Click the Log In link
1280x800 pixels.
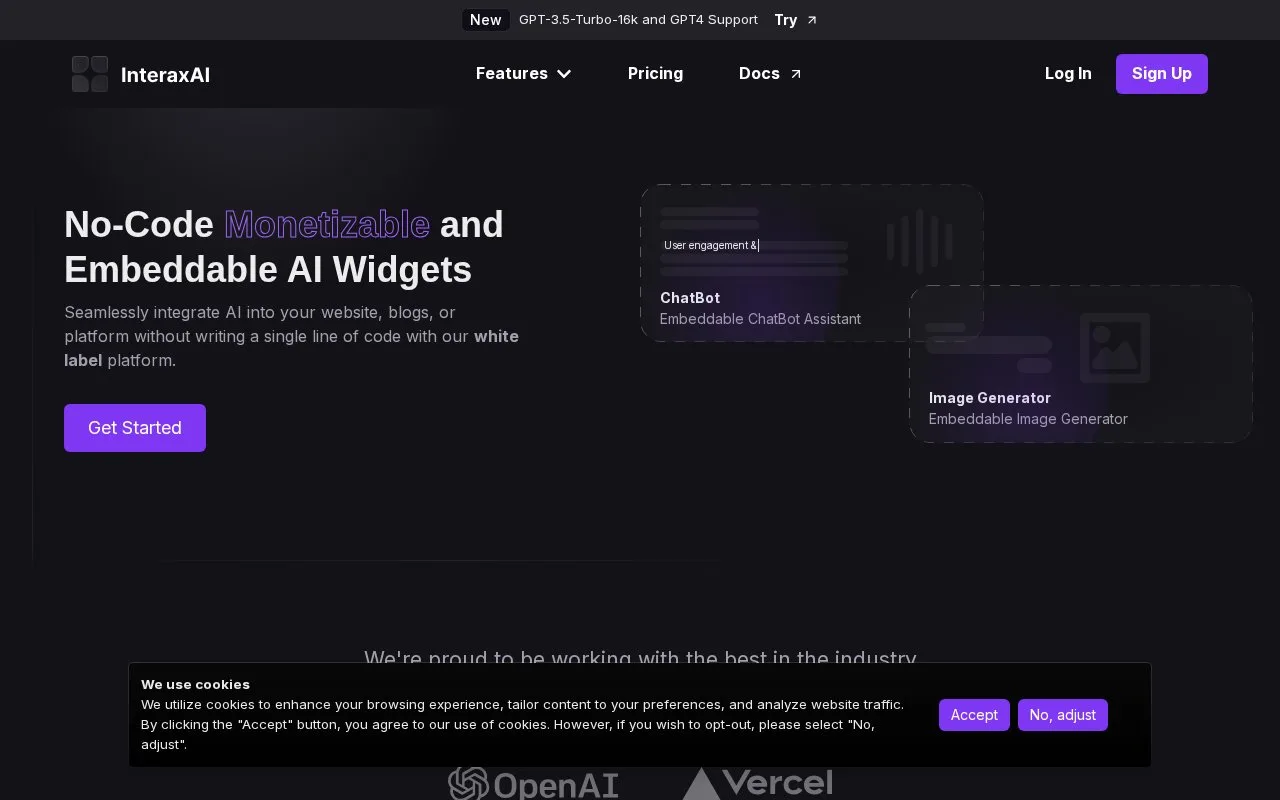coord(1068,74)
